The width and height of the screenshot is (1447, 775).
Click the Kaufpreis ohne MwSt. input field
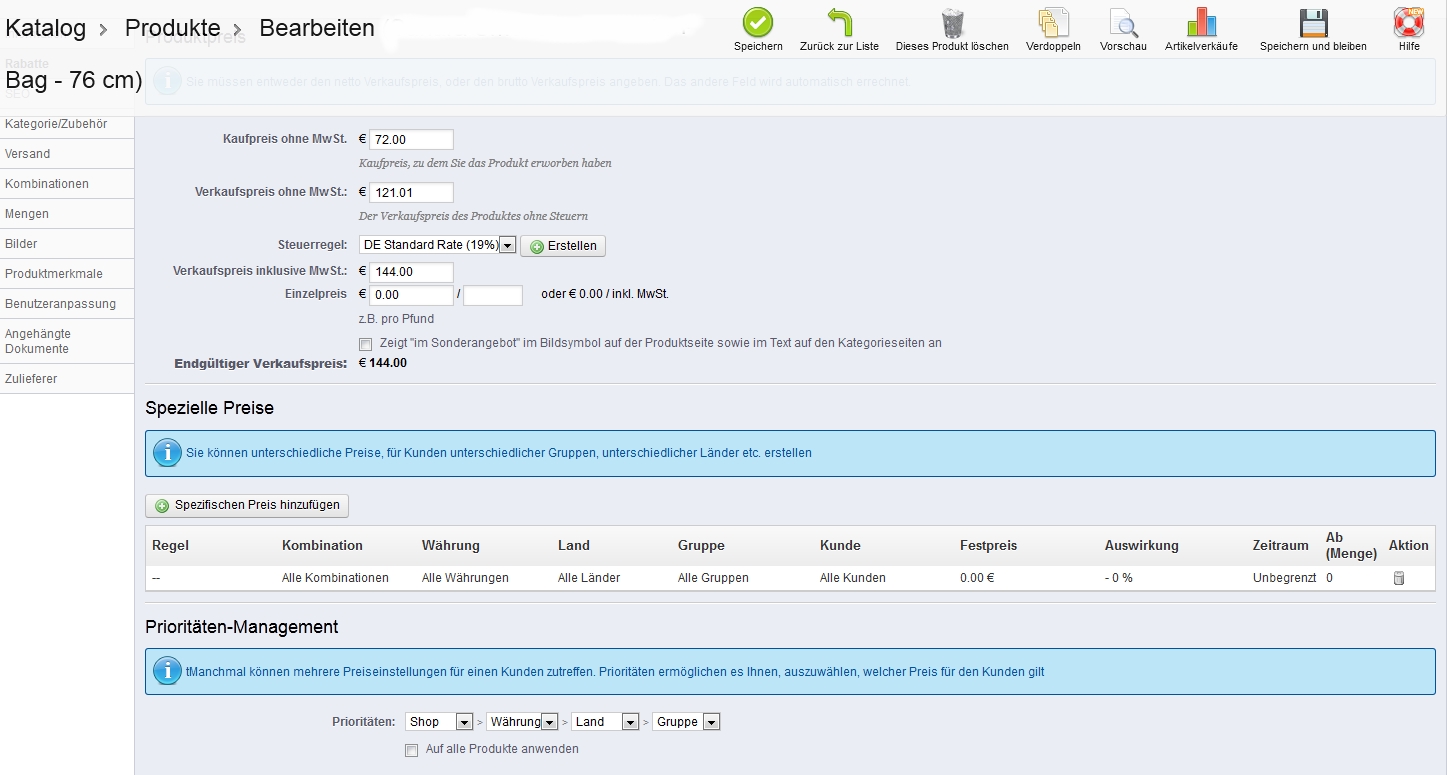(x=411, y=140)
